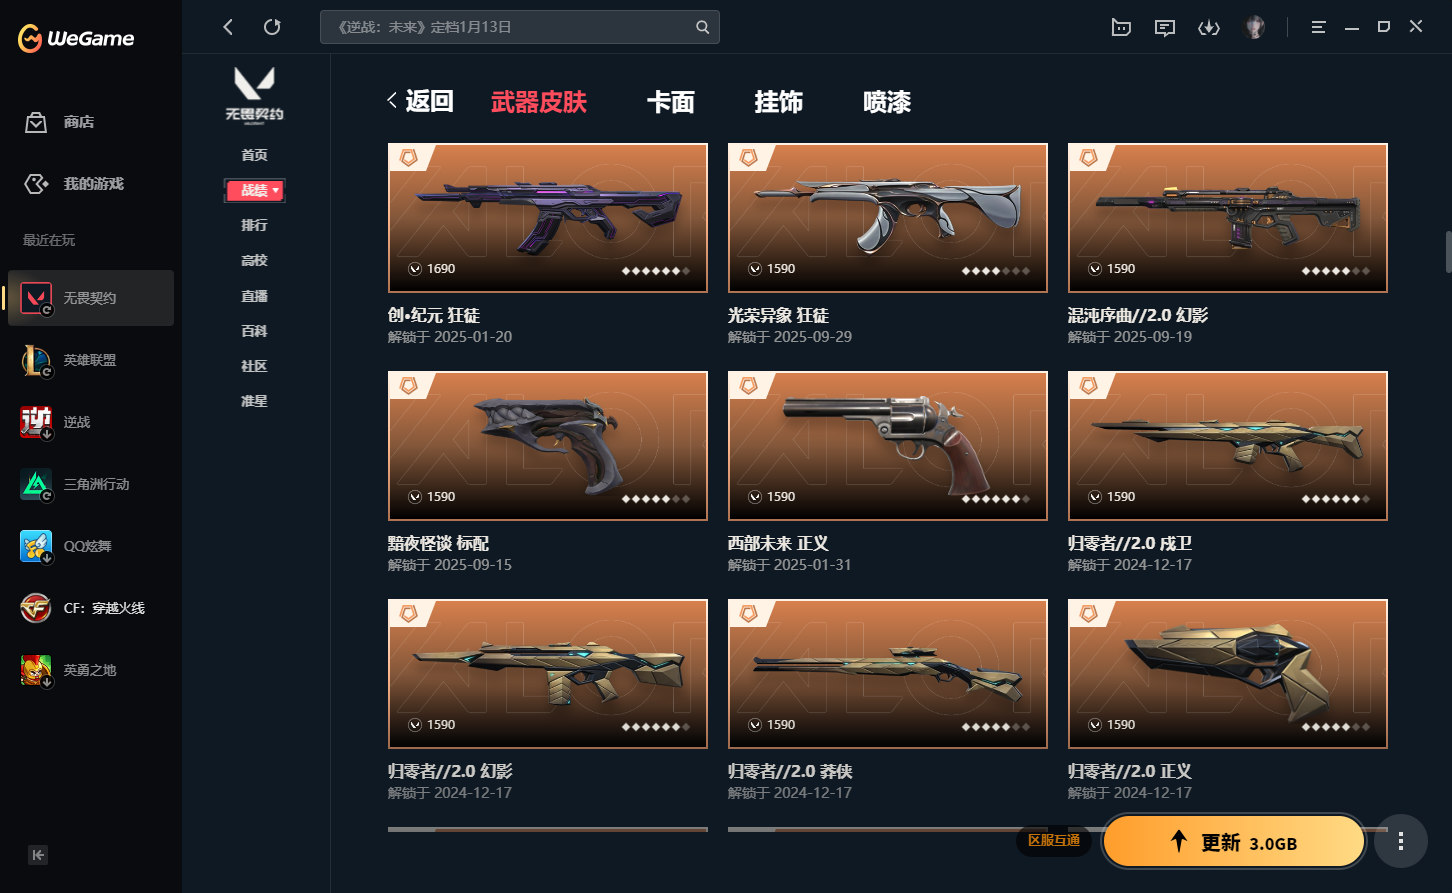
Task: Click the user avatar
Action: pos(1254,27)
